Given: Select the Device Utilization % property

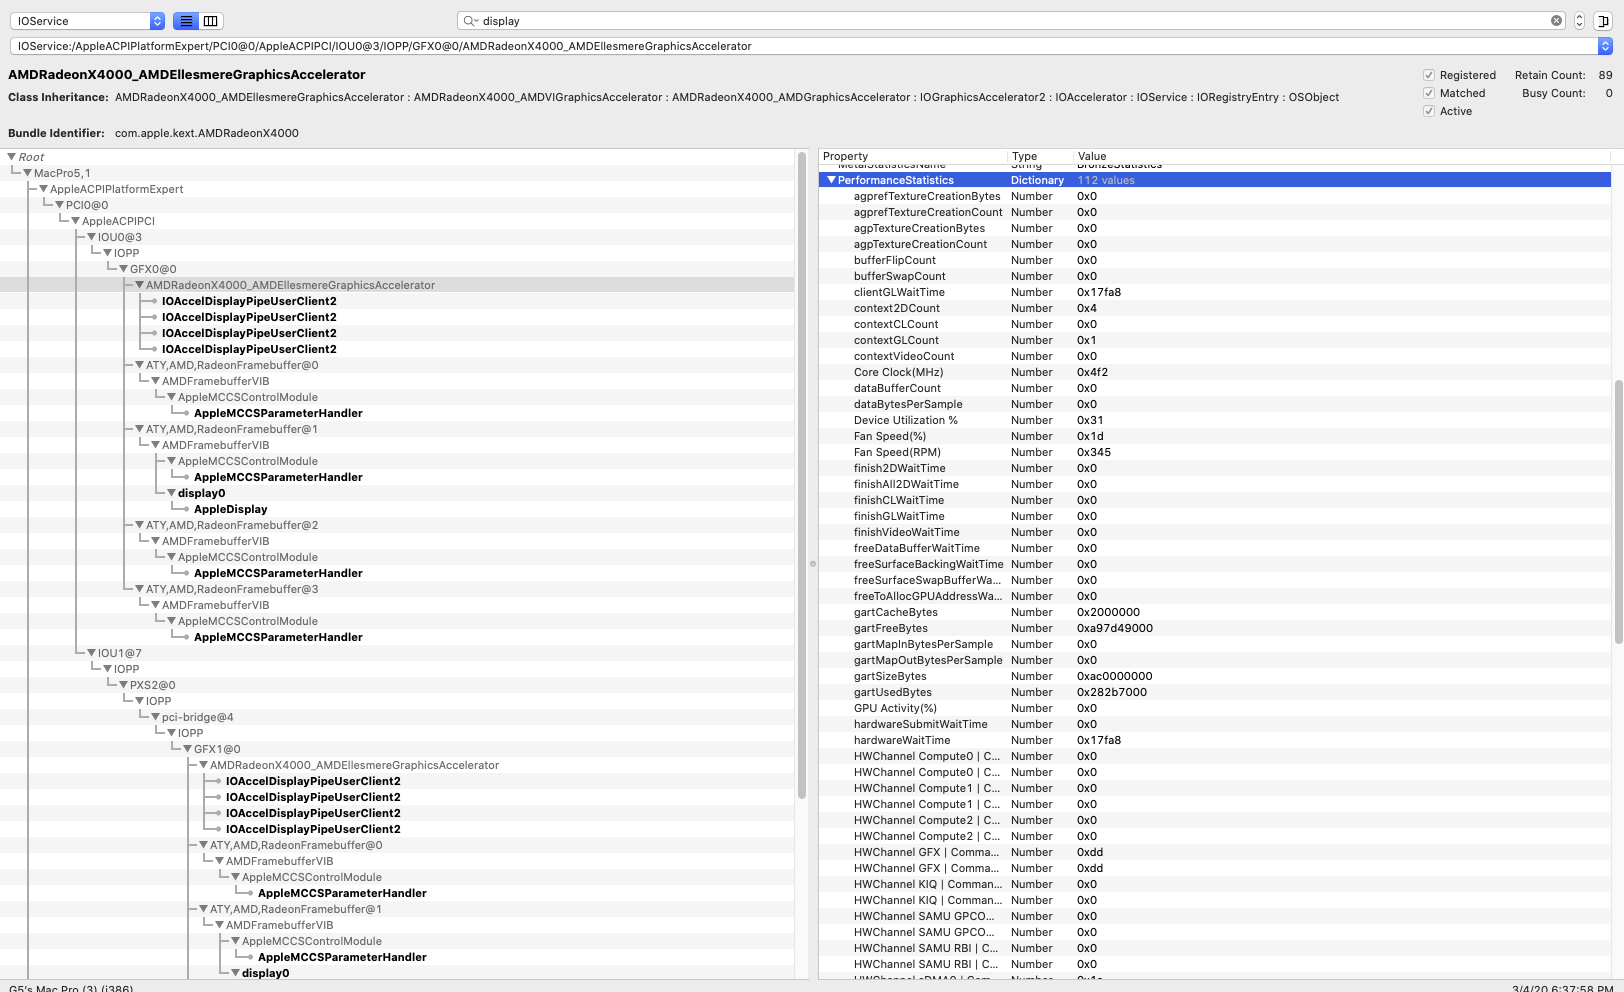Looking at the screenshot, I should point(1214,420).
